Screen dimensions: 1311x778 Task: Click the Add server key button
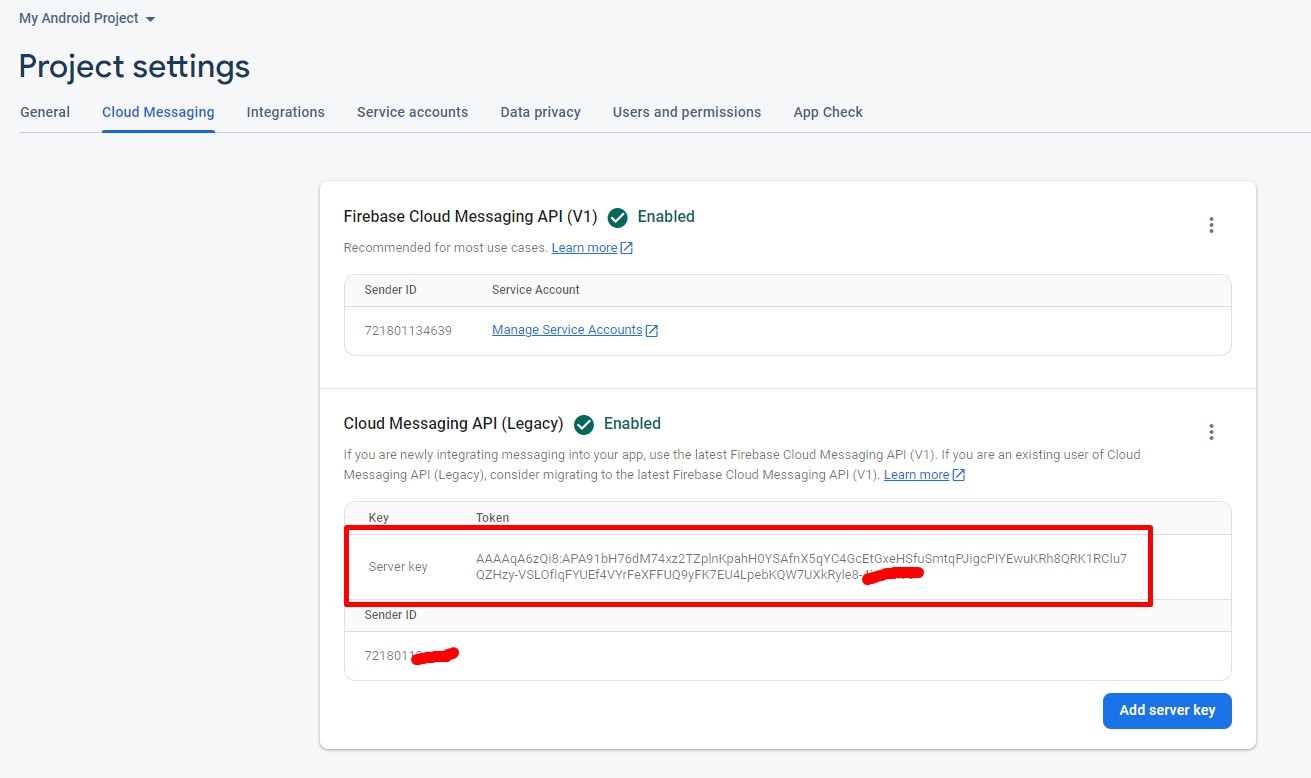1166,710
